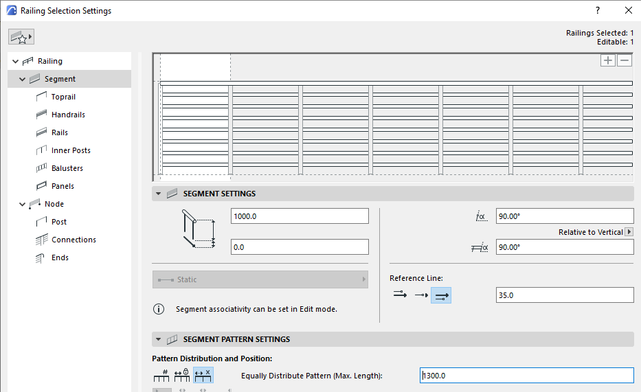641x392 pixels.
Task: Edit the segment offset field 0.0
Action: point(300,247)
